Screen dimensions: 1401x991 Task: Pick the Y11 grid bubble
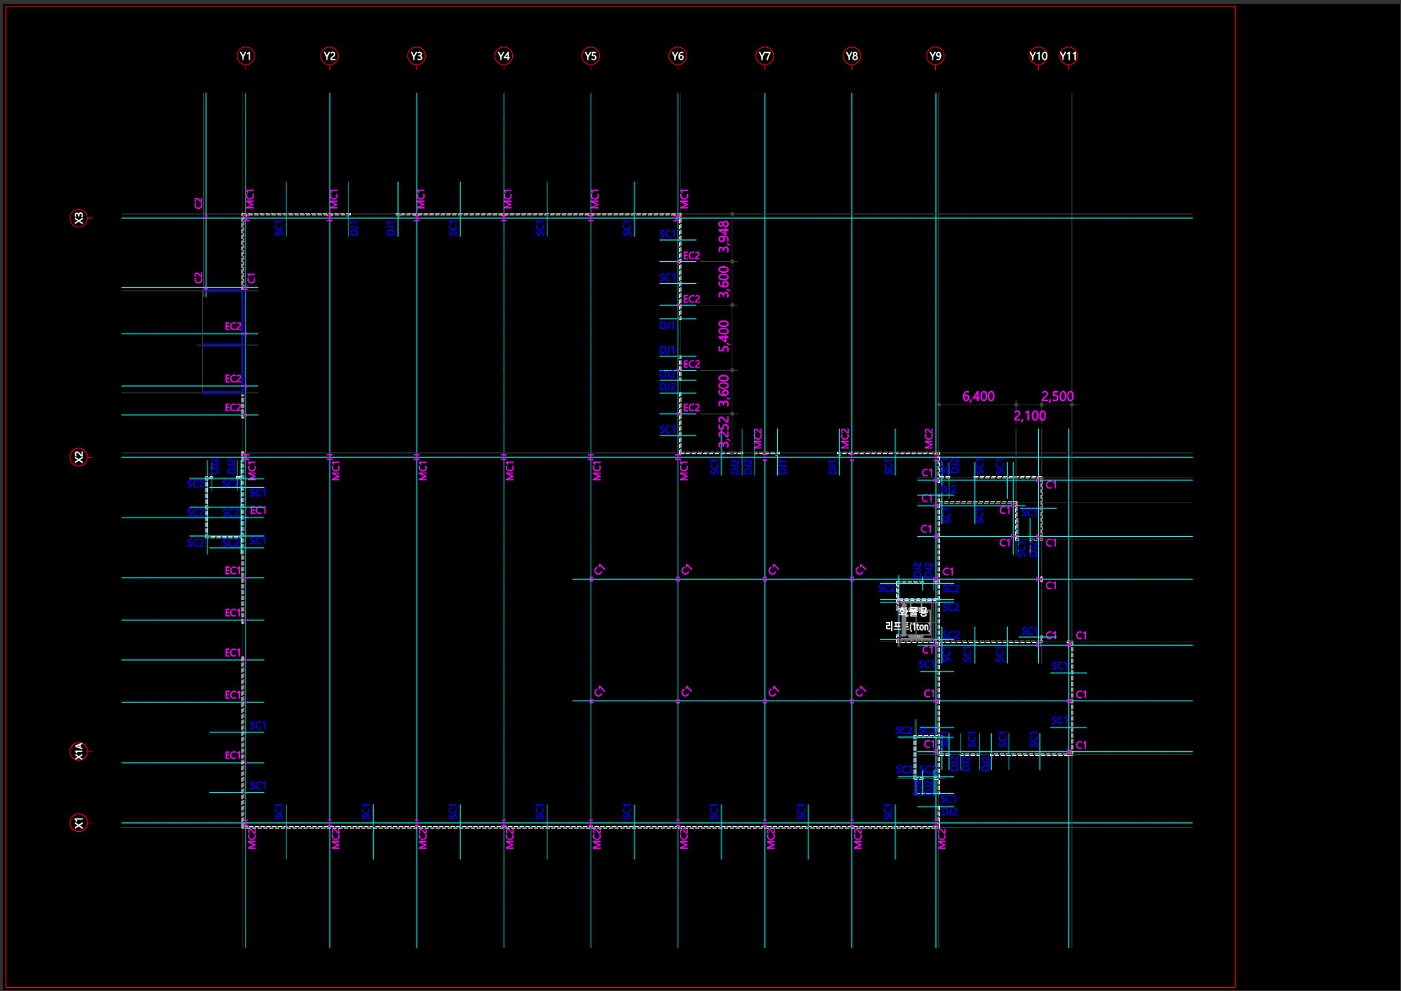[x=1069, y=56]
